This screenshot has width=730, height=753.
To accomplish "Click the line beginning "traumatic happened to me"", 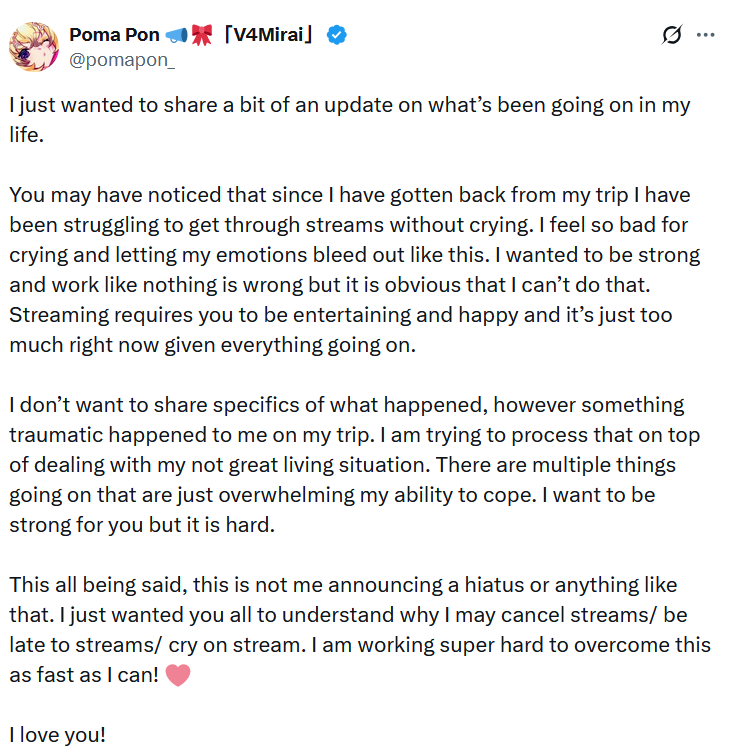I will click(x=354, y=435).
